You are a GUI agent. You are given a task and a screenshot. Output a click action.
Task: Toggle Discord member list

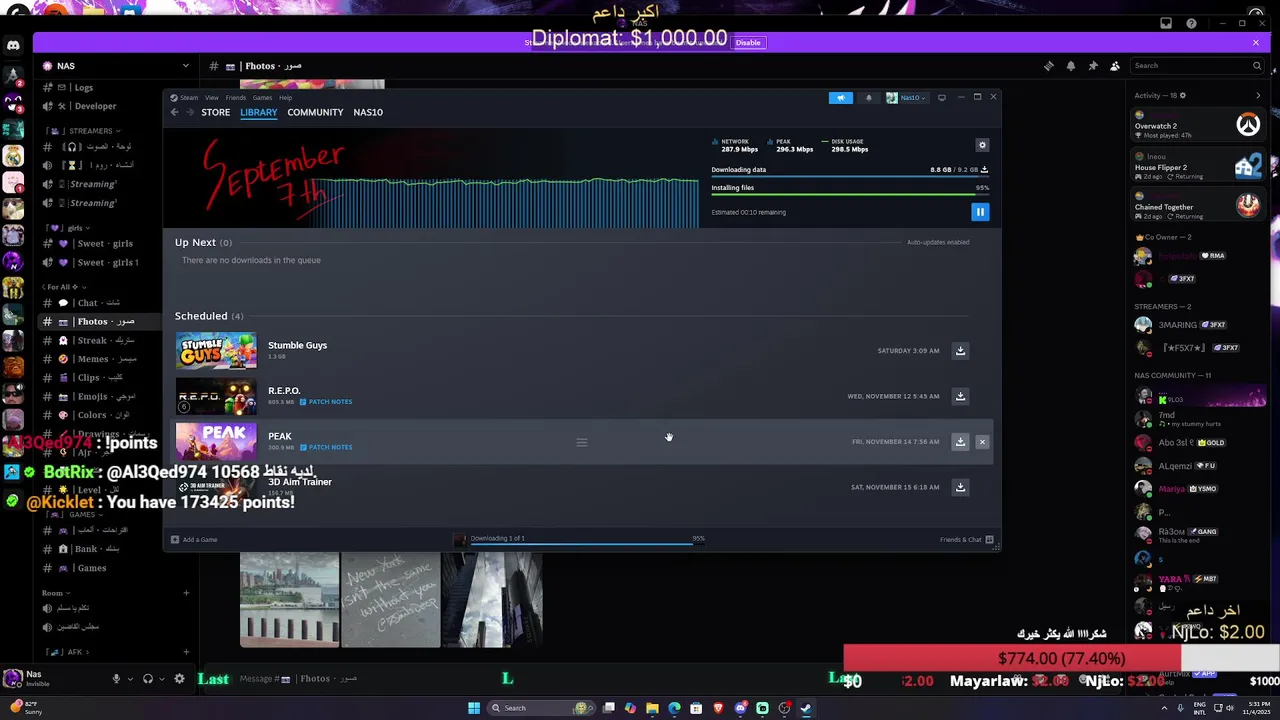1114,66
